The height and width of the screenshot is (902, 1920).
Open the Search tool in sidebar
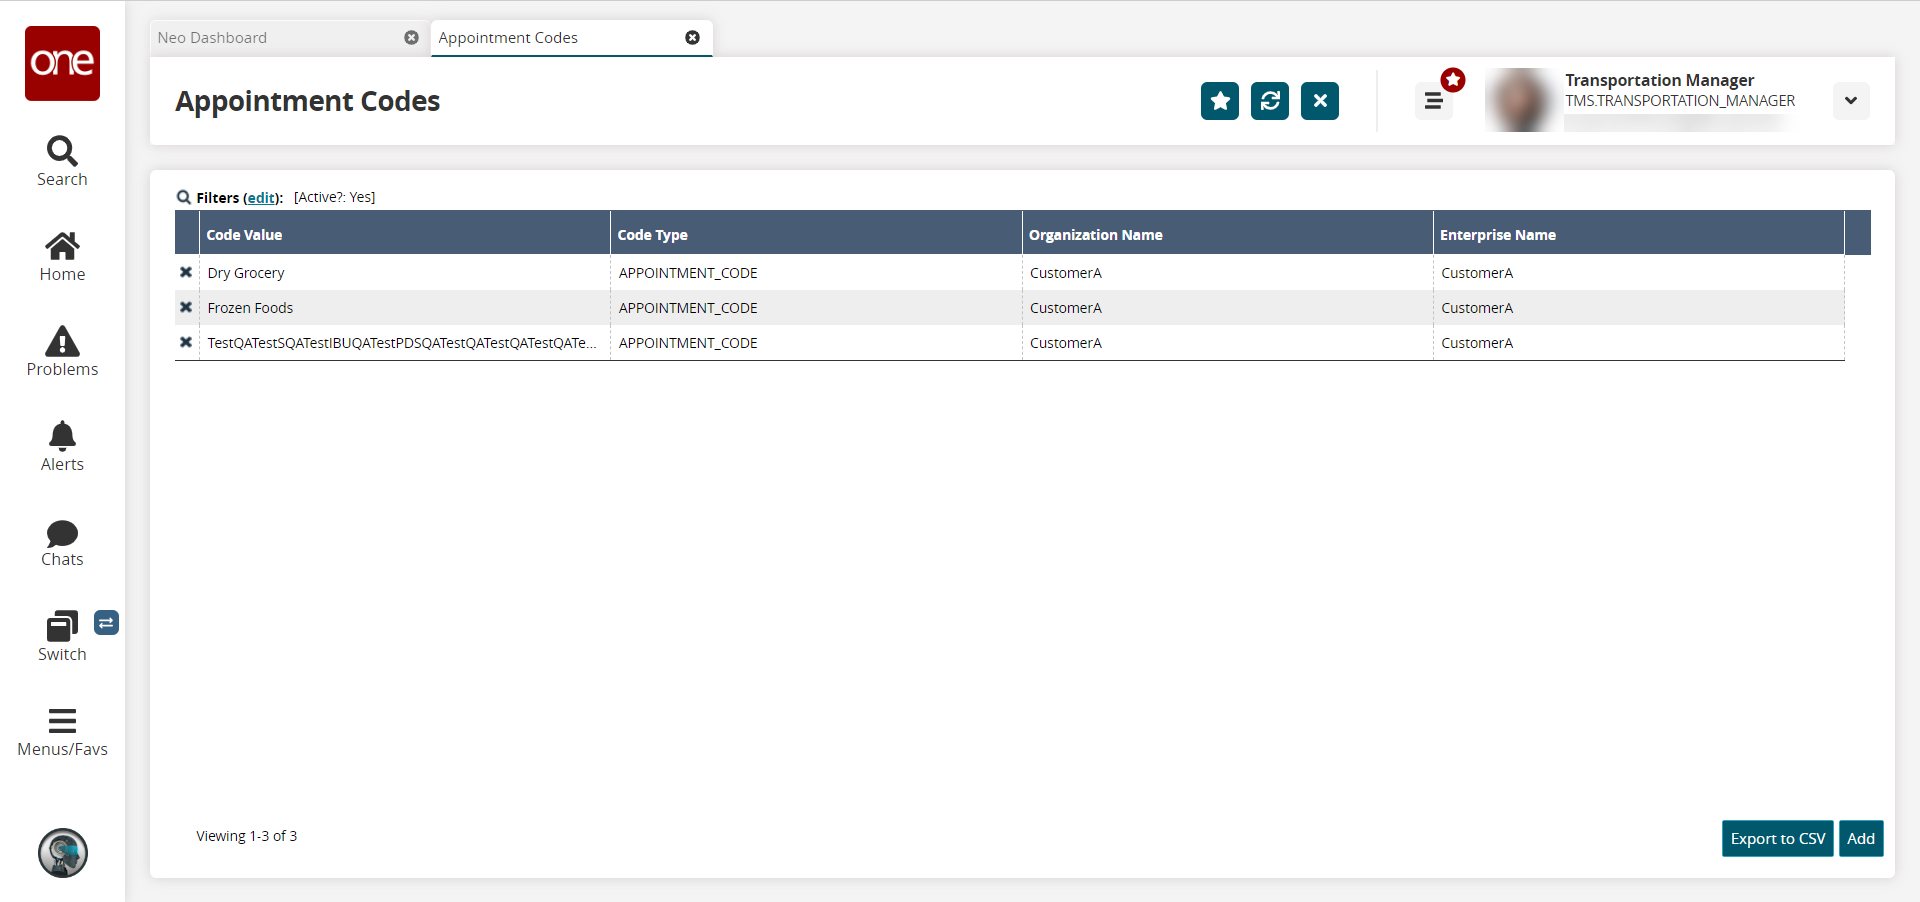pyautogui.click(x=62, y=161)
